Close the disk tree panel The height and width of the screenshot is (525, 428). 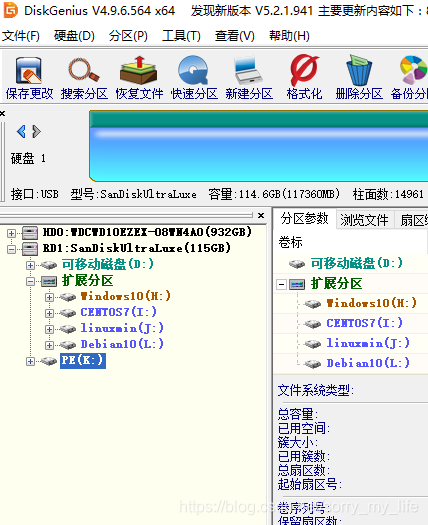tap(261, 215)
